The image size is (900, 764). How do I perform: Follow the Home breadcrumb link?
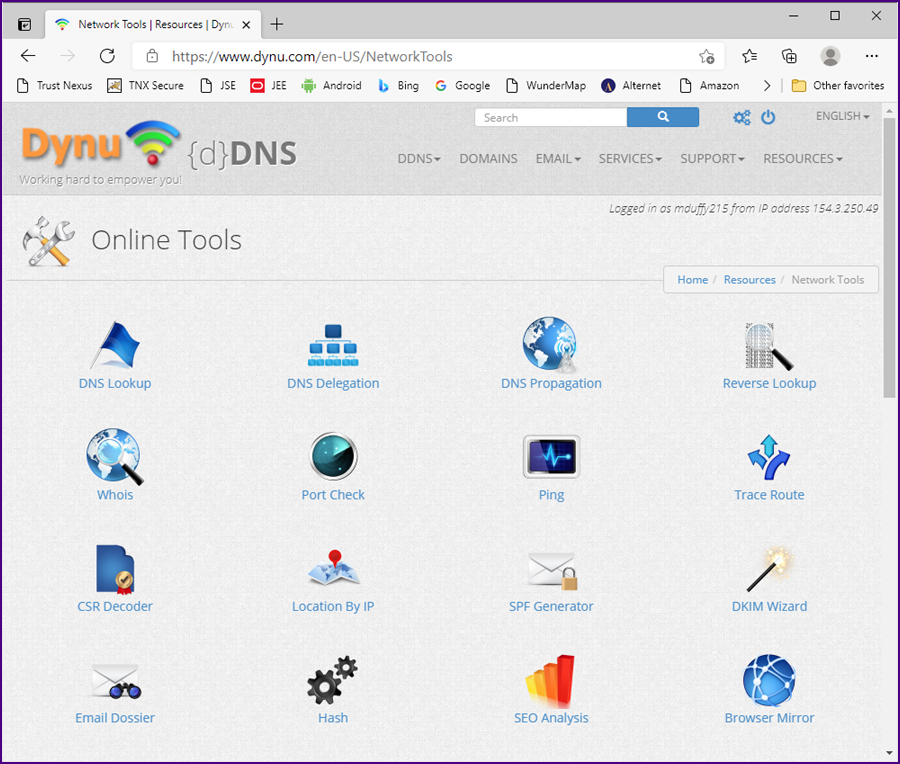692,280
